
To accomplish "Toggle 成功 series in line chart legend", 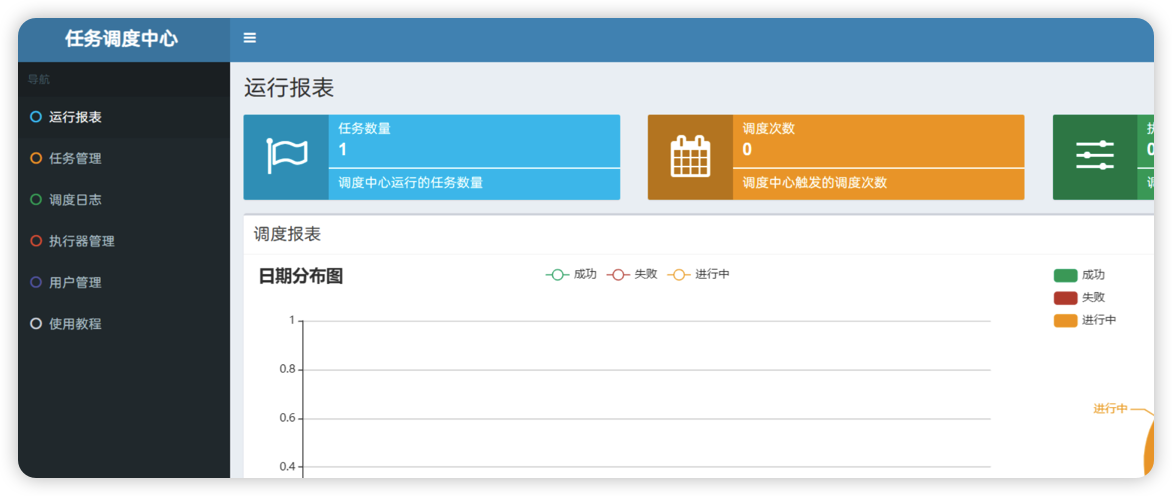I will point(571,274).
